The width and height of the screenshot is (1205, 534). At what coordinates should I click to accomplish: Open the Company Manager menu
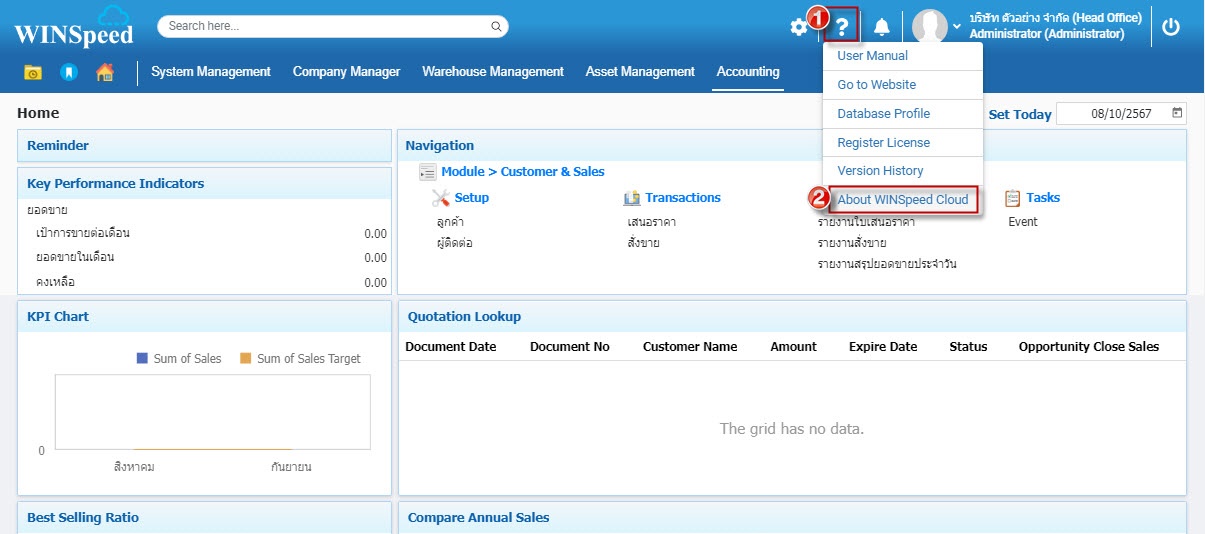tap(346, 72)
